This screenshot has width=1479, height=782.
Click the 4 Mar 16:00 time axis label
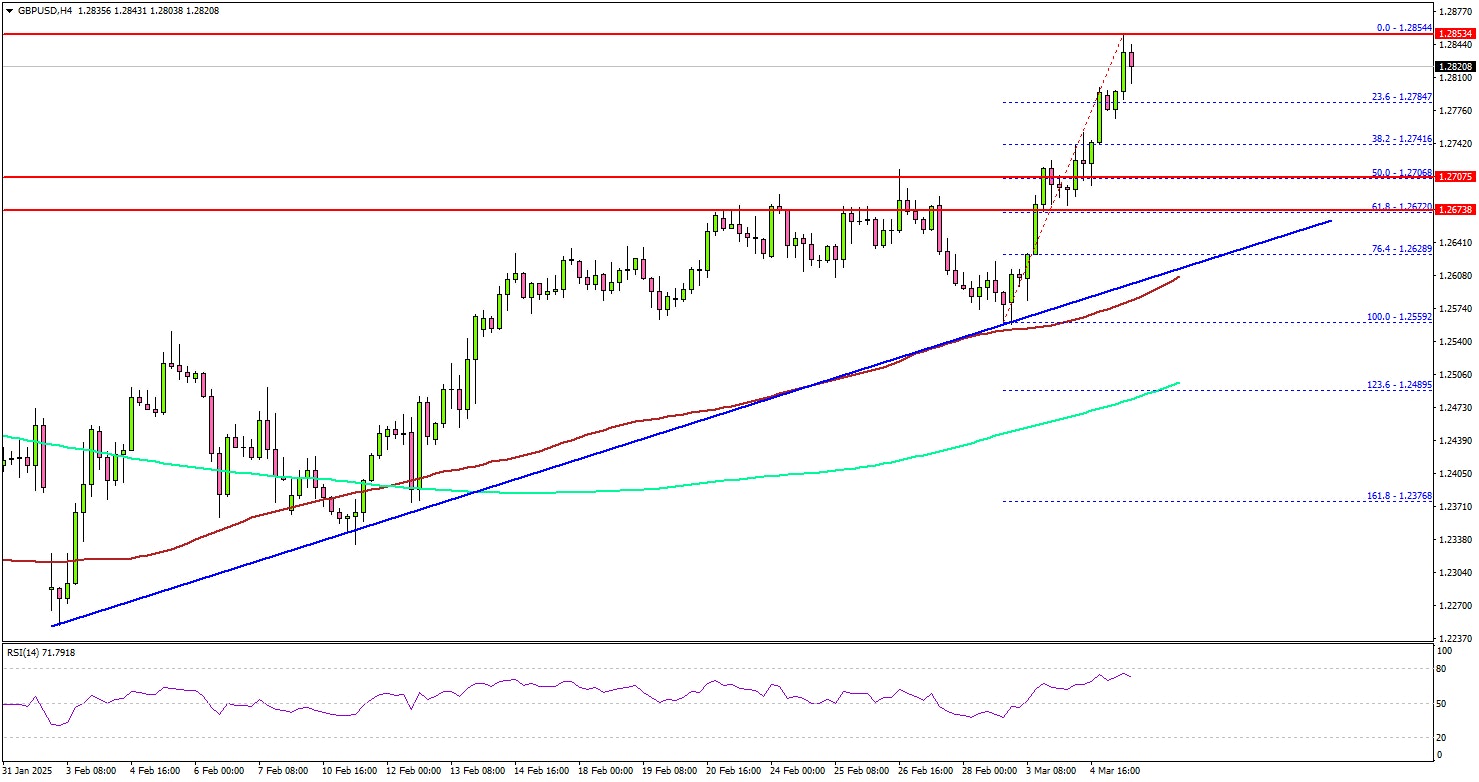(1115, 771)
